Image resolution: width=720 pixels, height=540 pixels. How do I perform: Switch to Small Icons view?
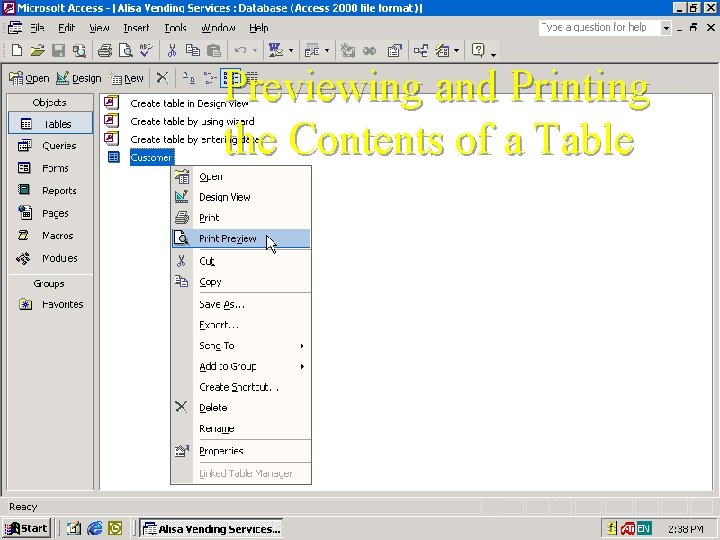[x=209, y=78]
